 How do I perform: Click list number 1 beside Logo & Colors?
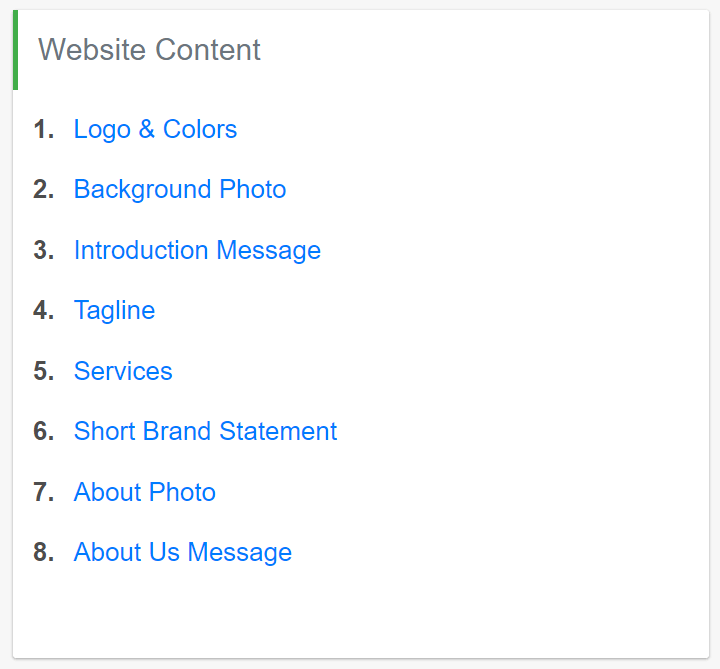[x=44, y=129]
